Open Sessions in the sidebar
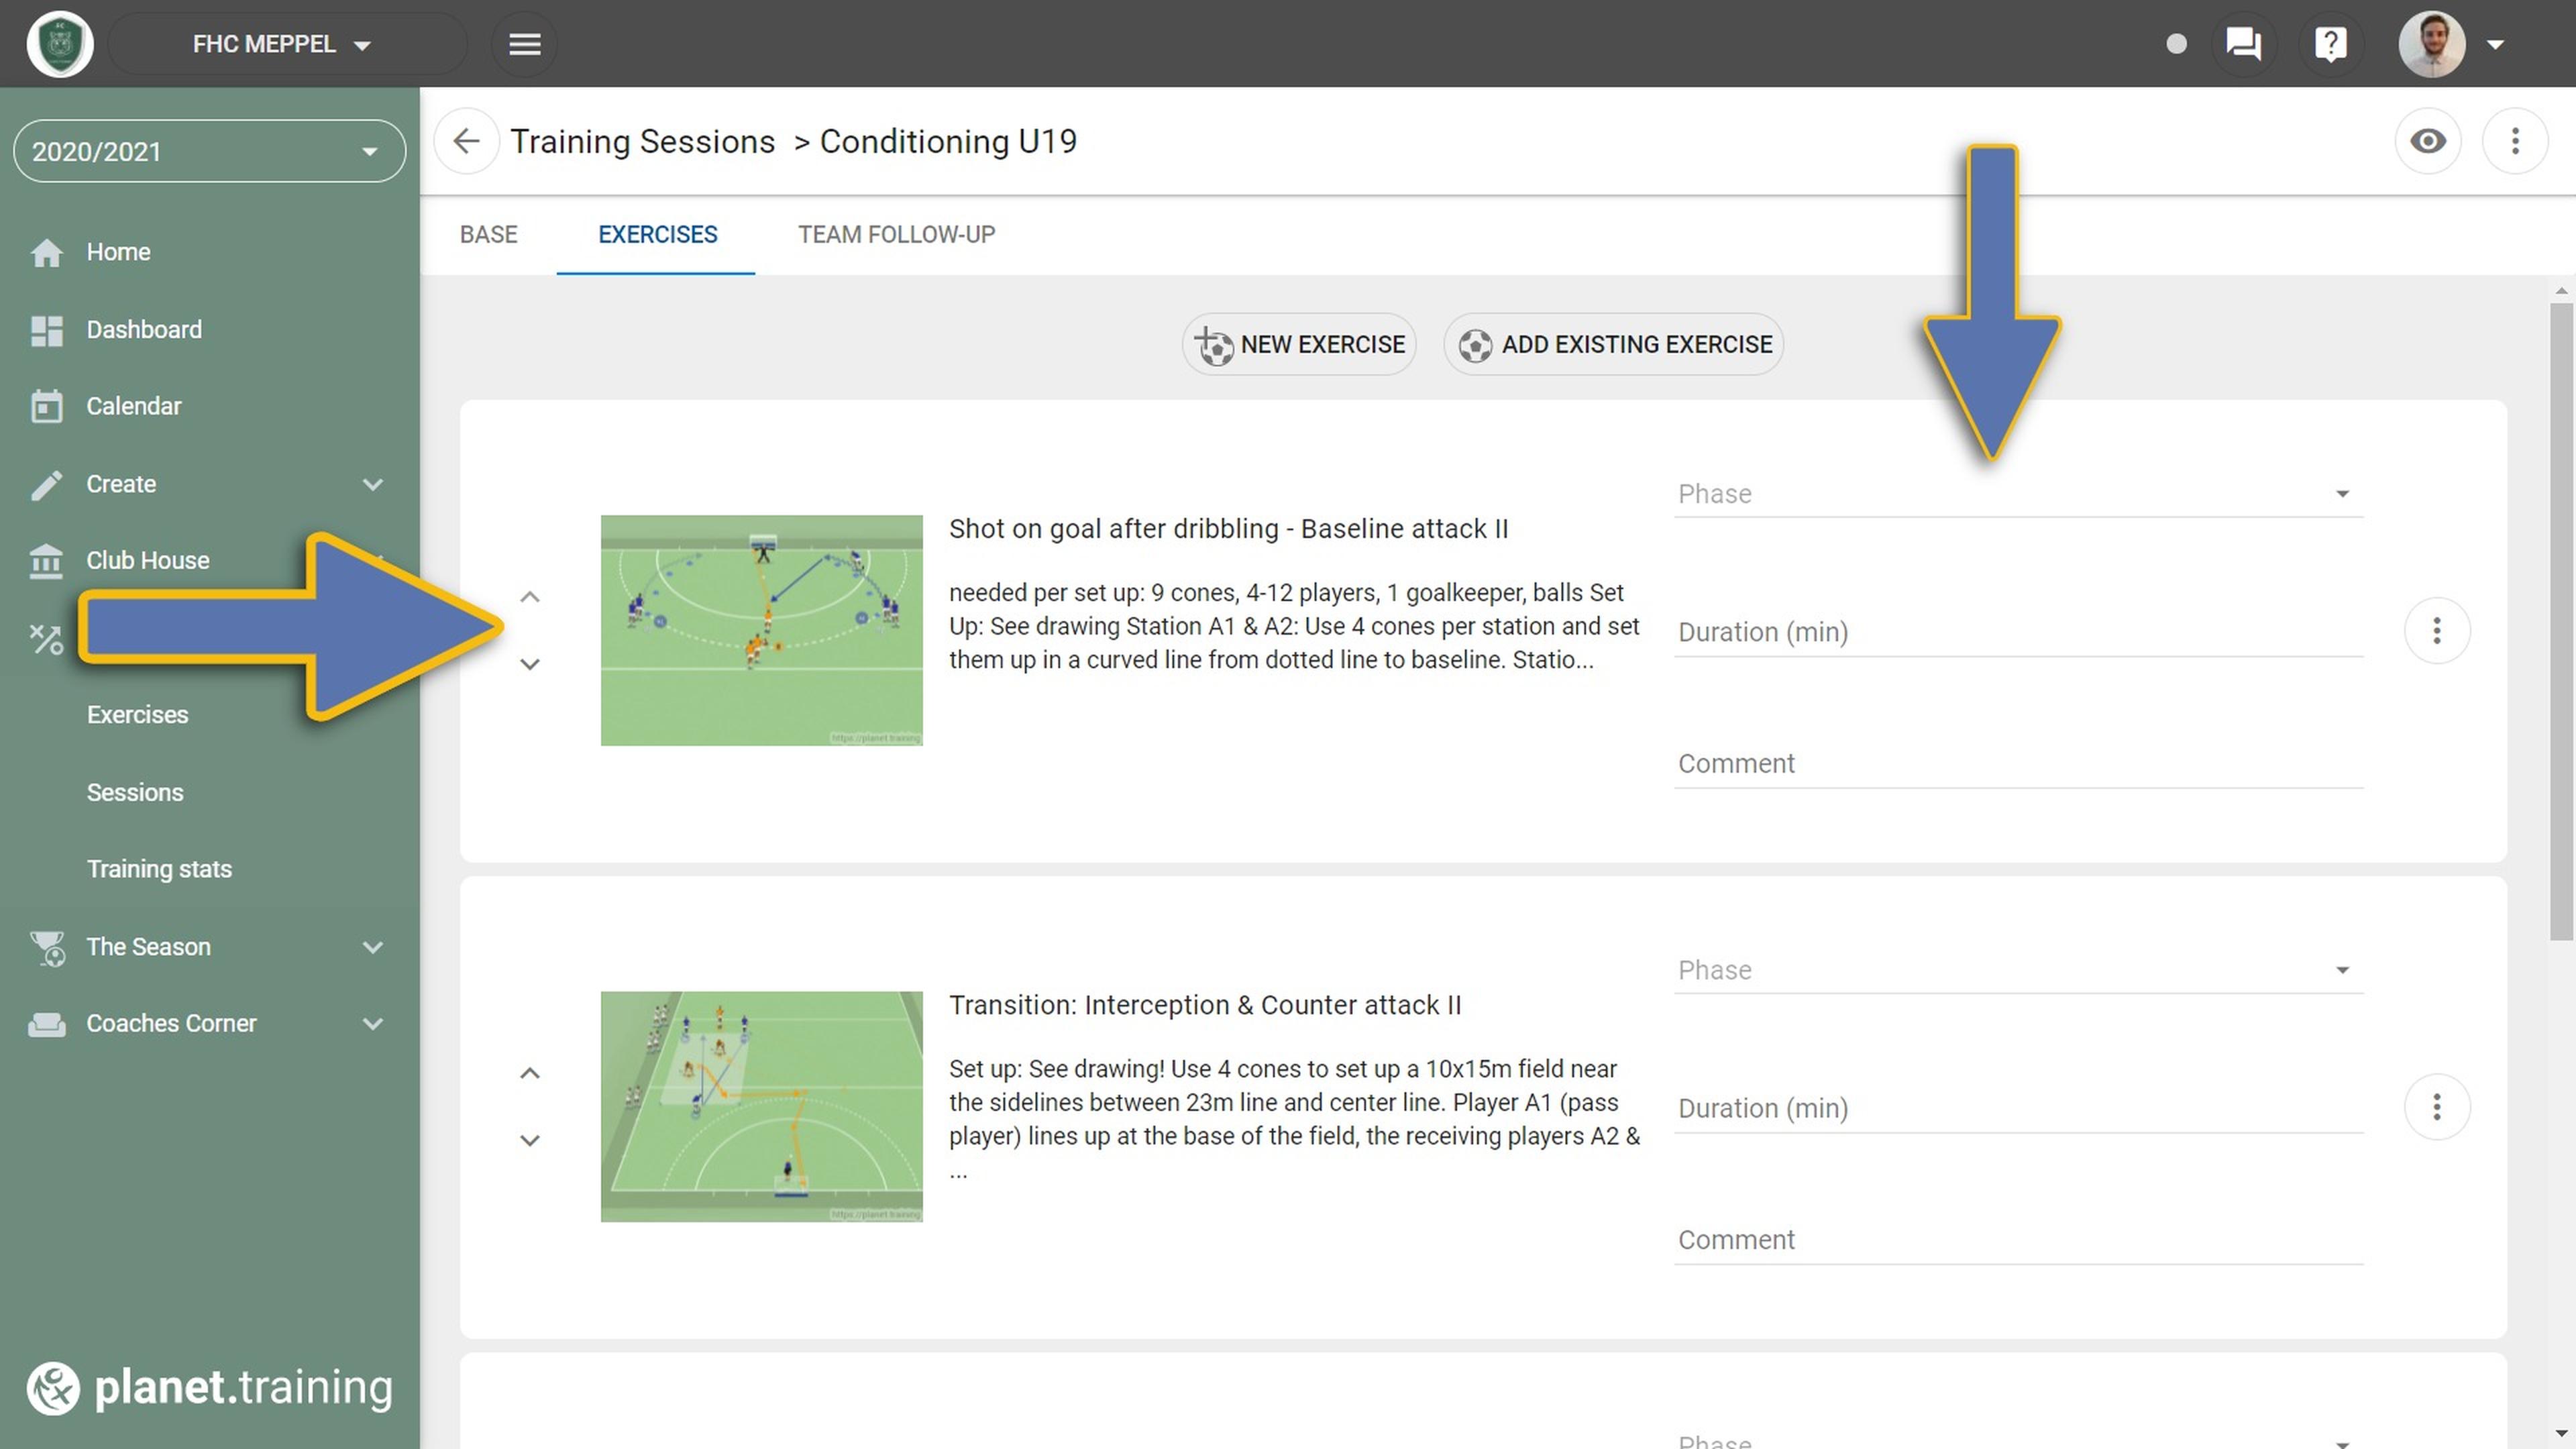The height and width of the screenshot is (1449, 2576). [135, 792]
